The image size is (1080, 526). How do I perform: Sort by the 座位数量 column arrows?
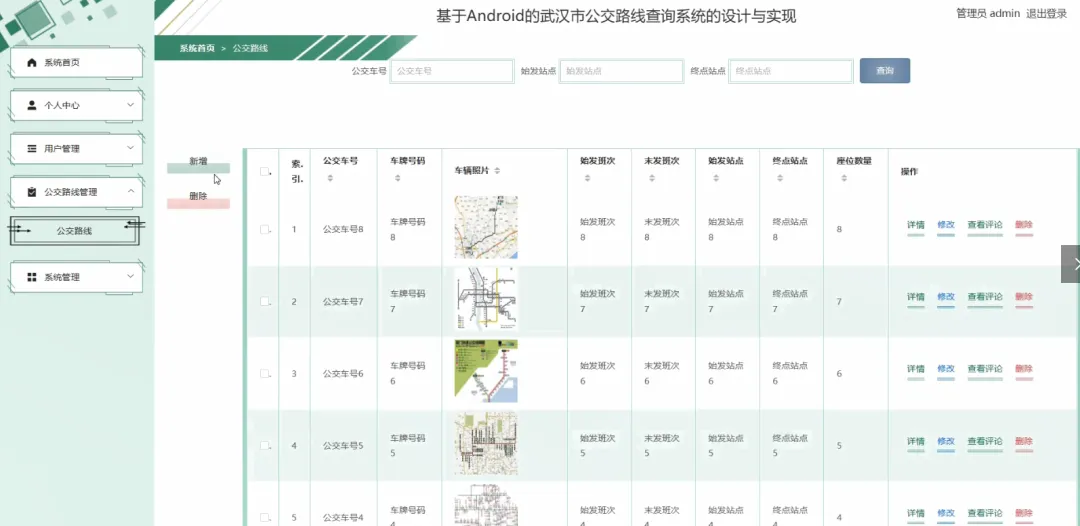coord(844,178)
